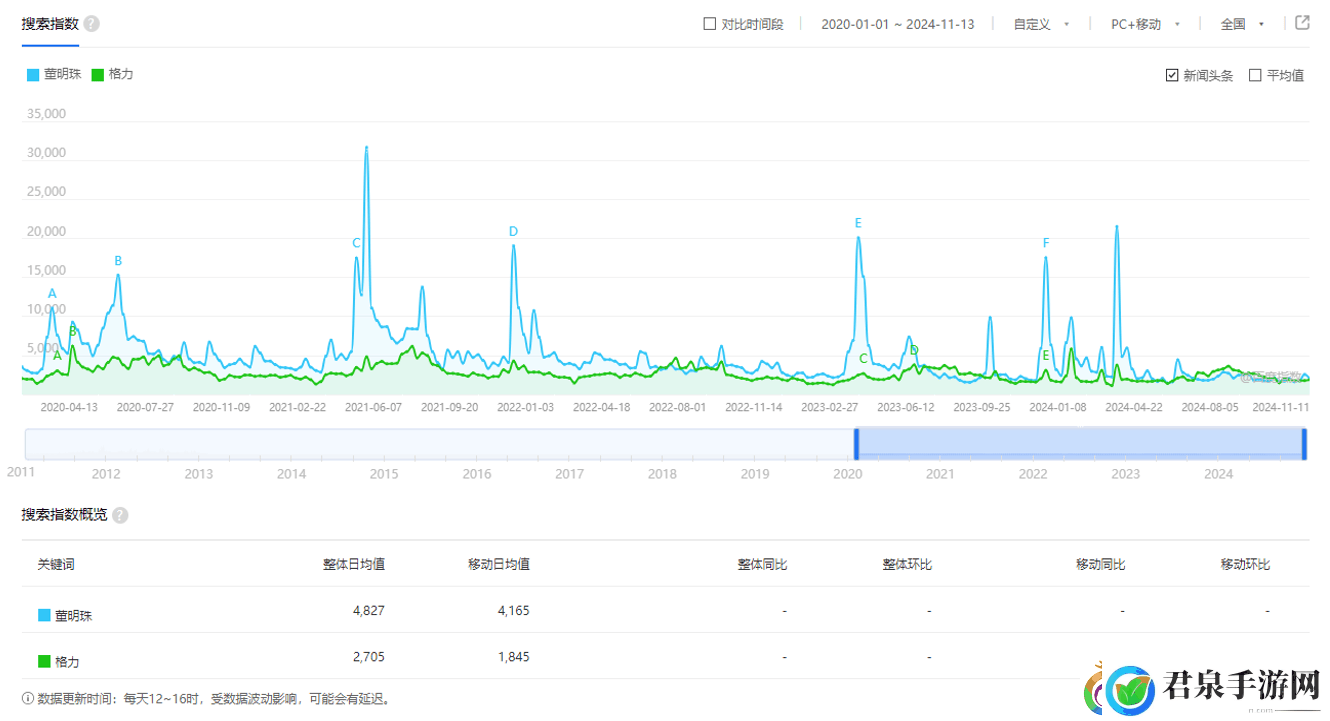Click the y-axis label 30,000
1330x721 pixels.
pos(46,153)
